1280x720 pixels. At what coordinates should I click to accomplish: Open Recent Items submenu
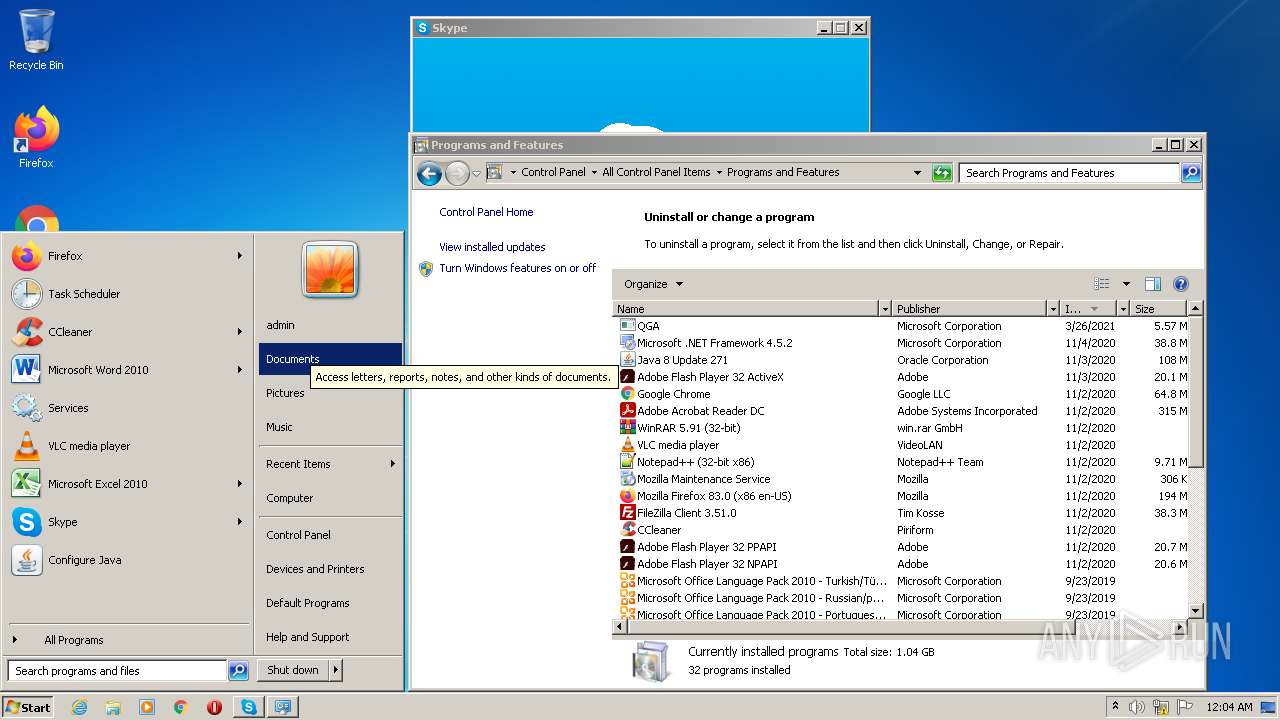[330, 464]
